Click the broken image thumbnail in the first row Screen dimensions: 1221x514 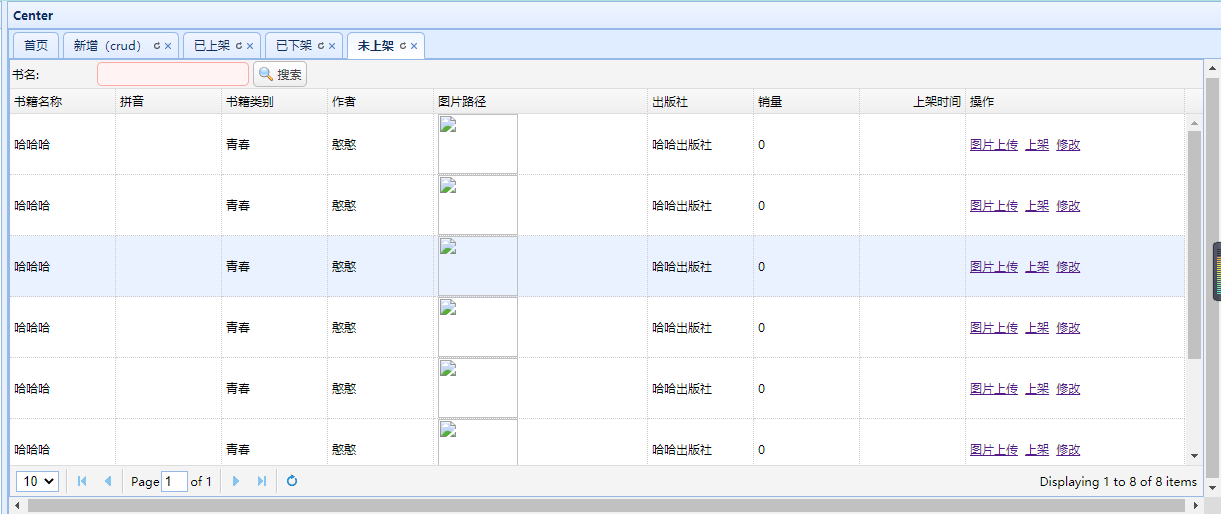pos(478,144)
